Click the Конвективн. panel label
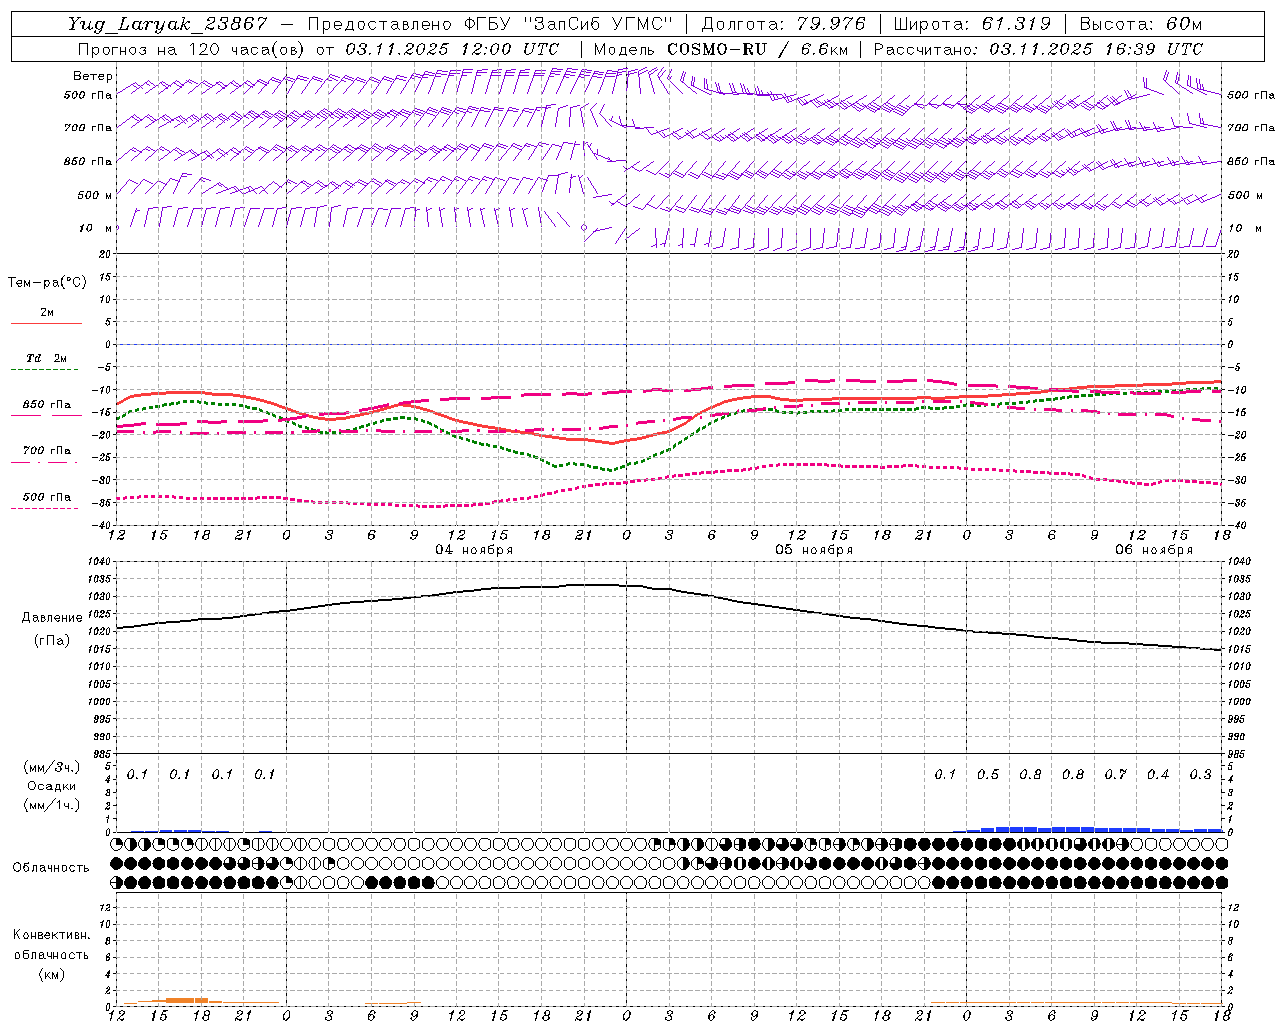Screen dimensions: 1280x1024 coord(51,935)
